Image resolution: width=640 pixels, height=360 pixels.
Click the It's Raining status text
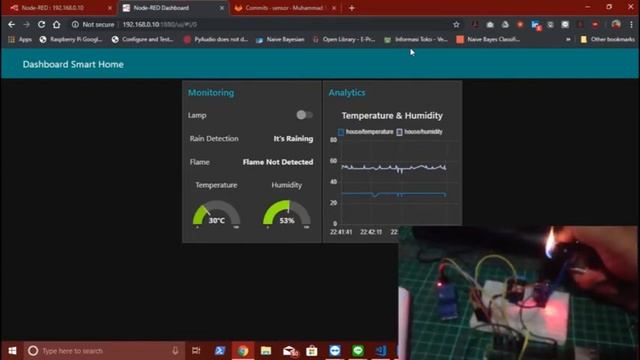tap(293, 139)
